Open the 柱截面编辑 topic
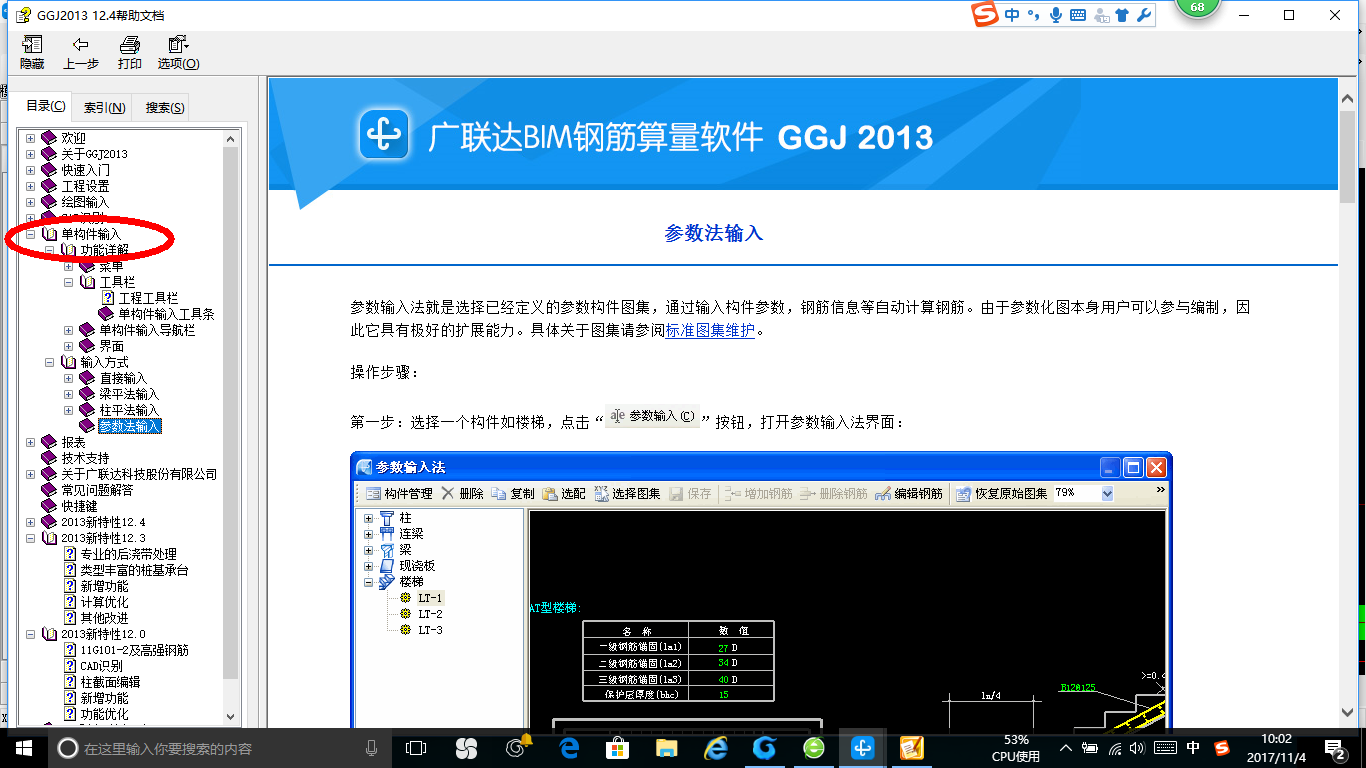This screenshot has height=768, width=1366. [x=110, y=682]
